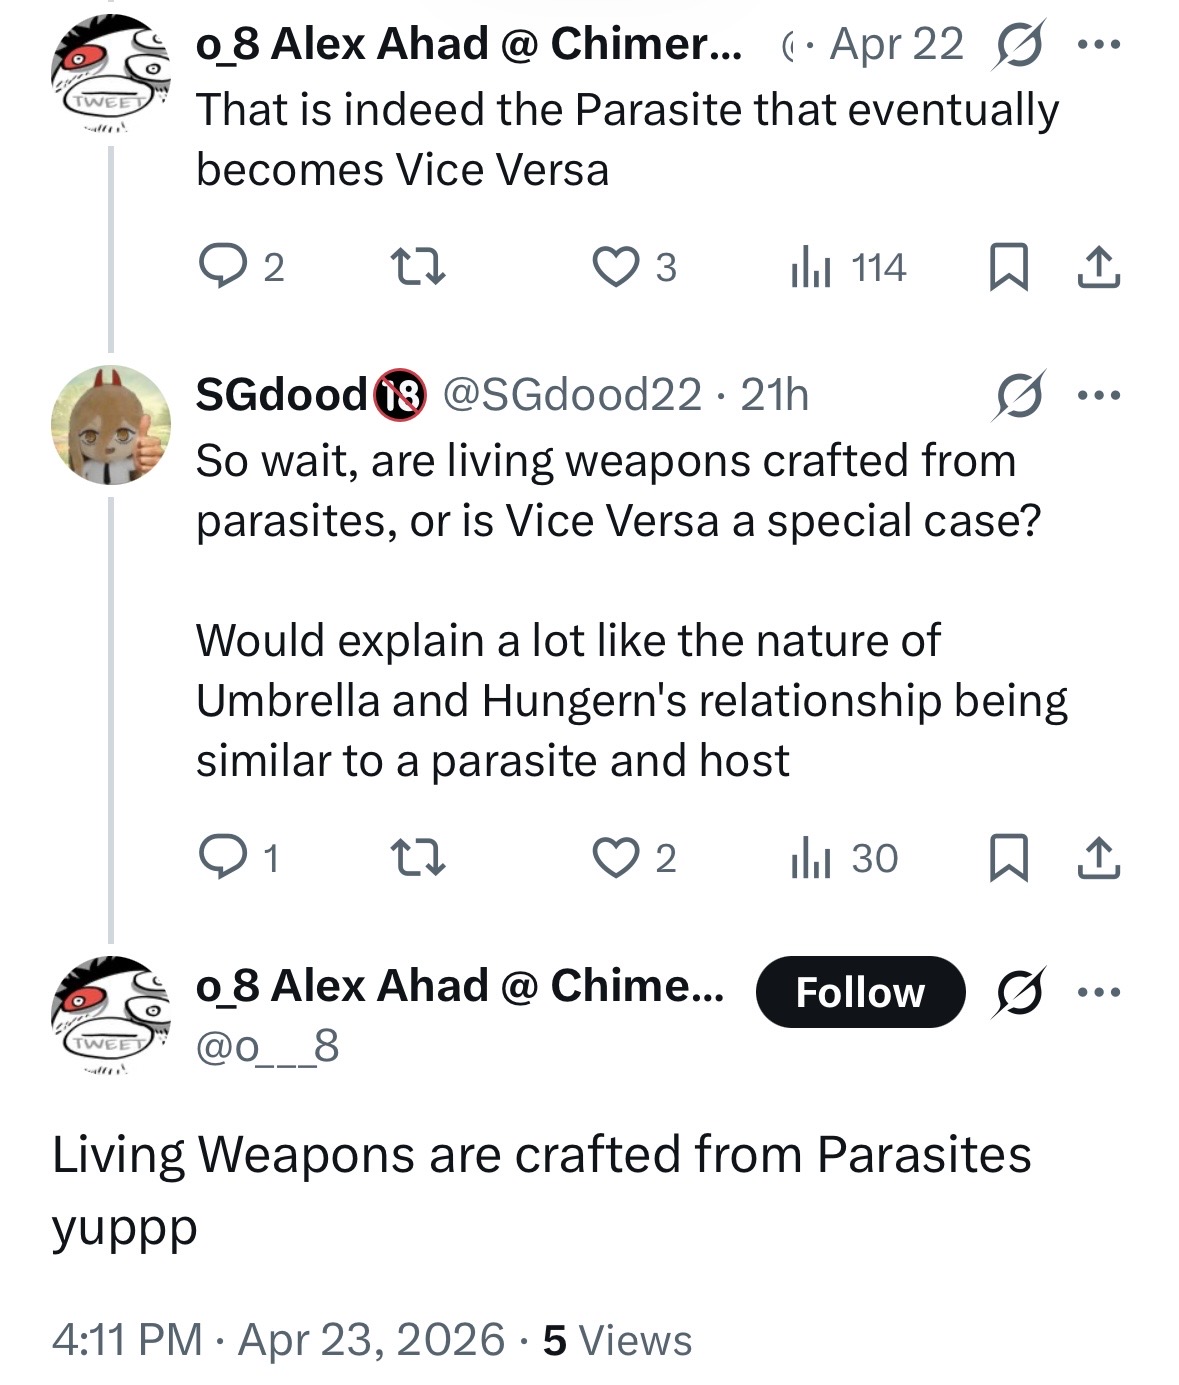The height and width of the screenshot is (1385, 1179).
Task: Retweet SGdood's living weapons tweet
Action: 417,858
